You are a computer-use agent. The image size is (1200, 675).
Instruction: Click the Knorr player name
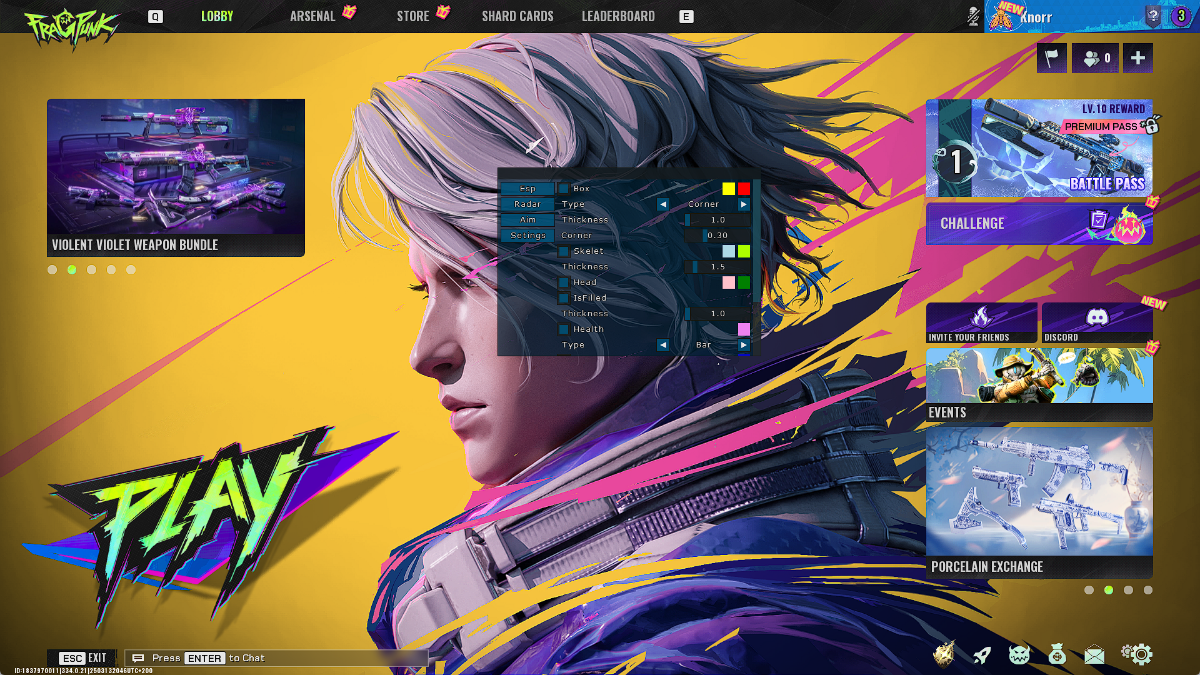1035,18
